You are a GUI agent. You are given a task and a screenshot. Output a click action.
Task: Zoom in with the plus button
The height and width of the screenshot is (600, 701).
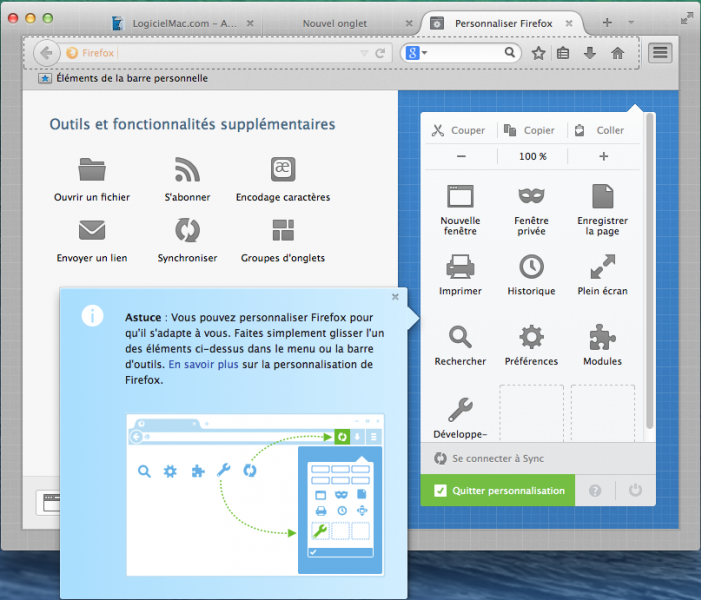pos(604,156)
